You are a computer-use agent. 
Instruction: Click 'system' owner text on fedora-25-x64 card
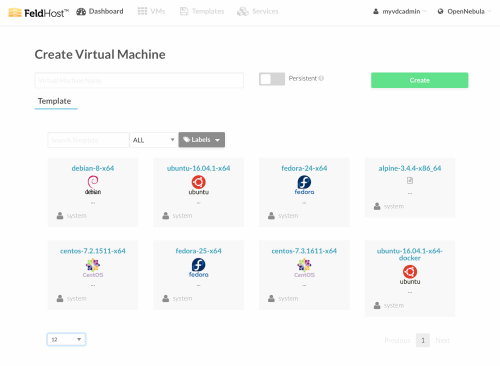coord(182,298)
